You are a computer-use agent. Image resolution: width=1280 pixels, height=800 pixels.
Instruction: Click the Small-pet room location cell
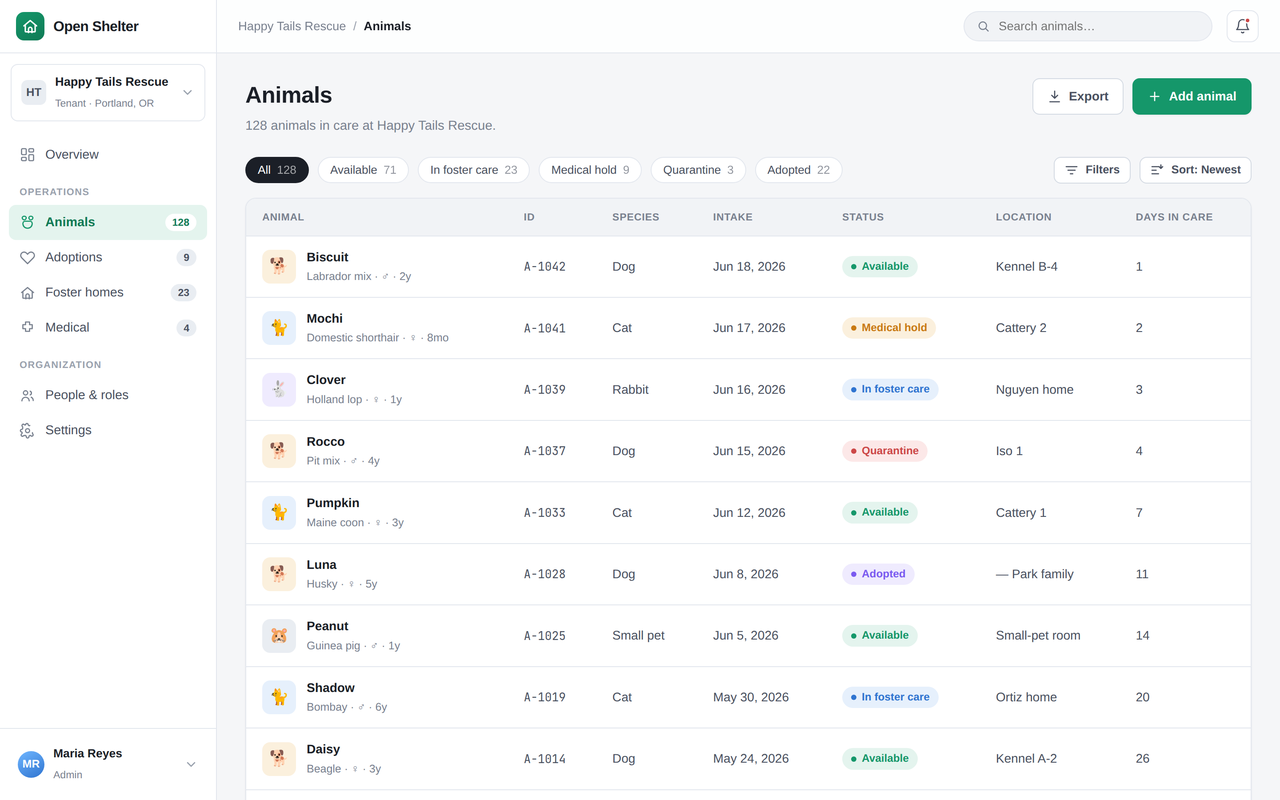click(x=1038, y=636)
